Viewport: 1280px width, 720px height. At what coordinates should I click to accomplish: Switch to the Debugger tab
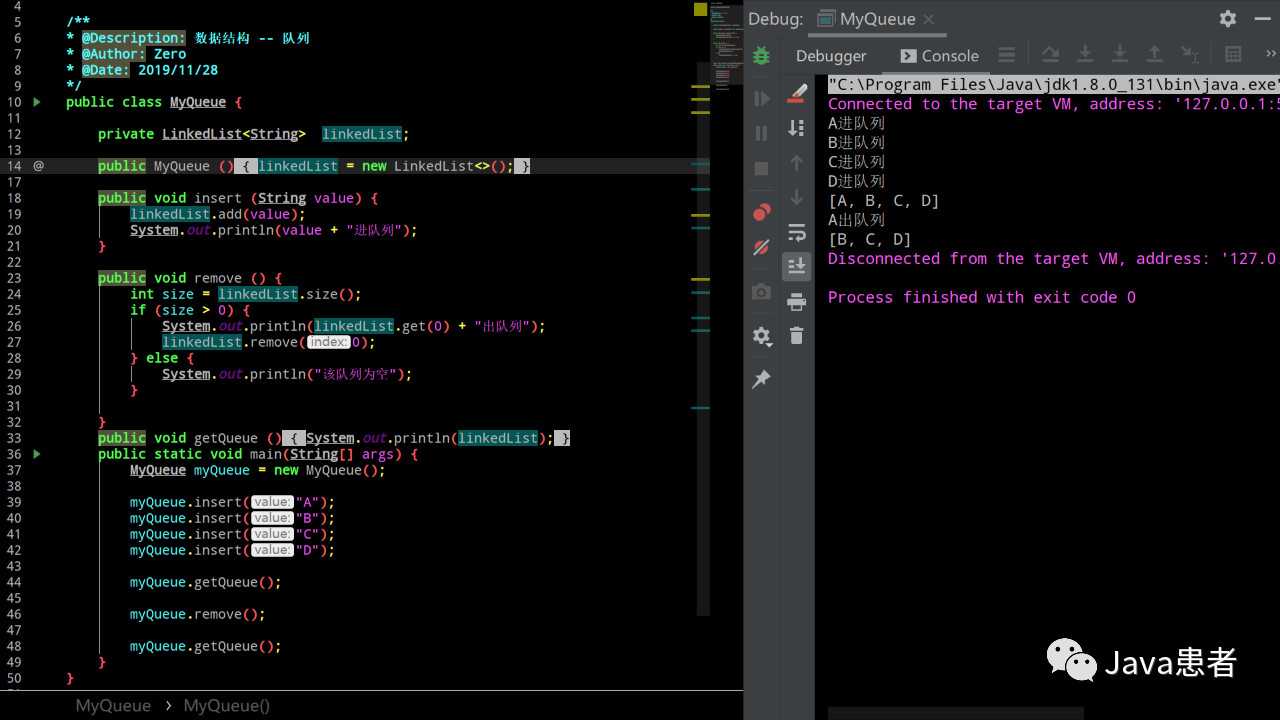(831, 56)
